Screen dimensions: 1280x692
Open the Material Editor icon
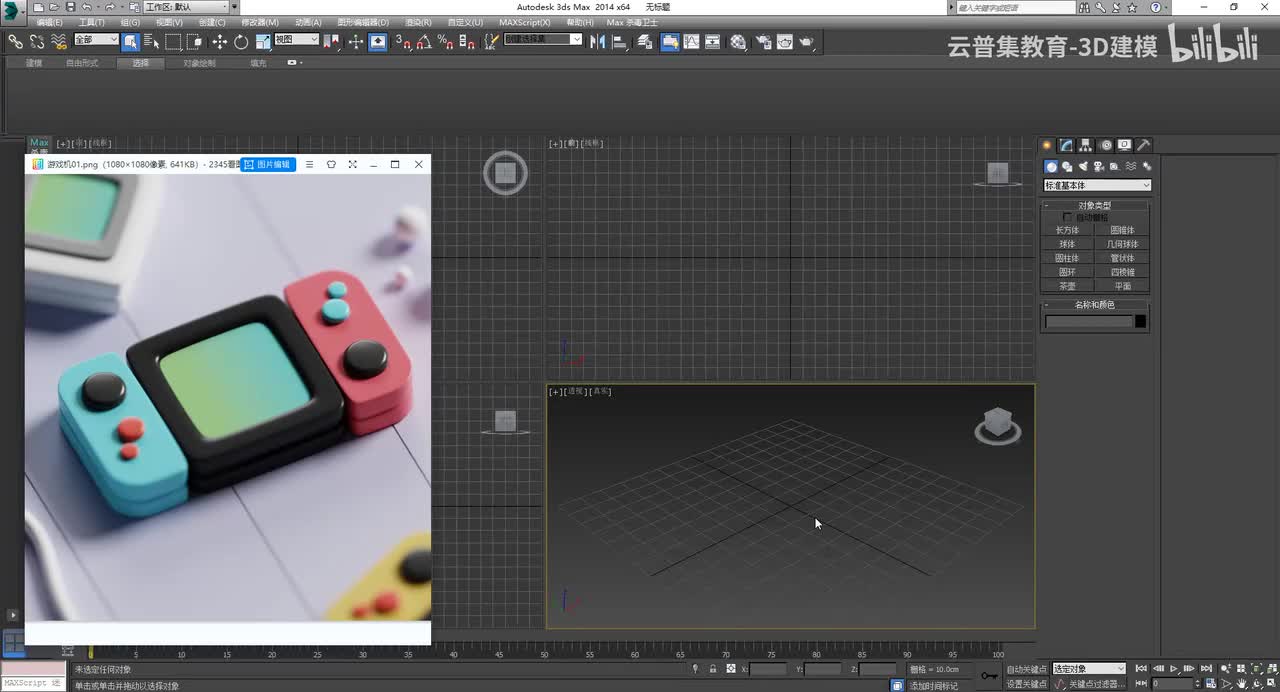tap(738, 42)
